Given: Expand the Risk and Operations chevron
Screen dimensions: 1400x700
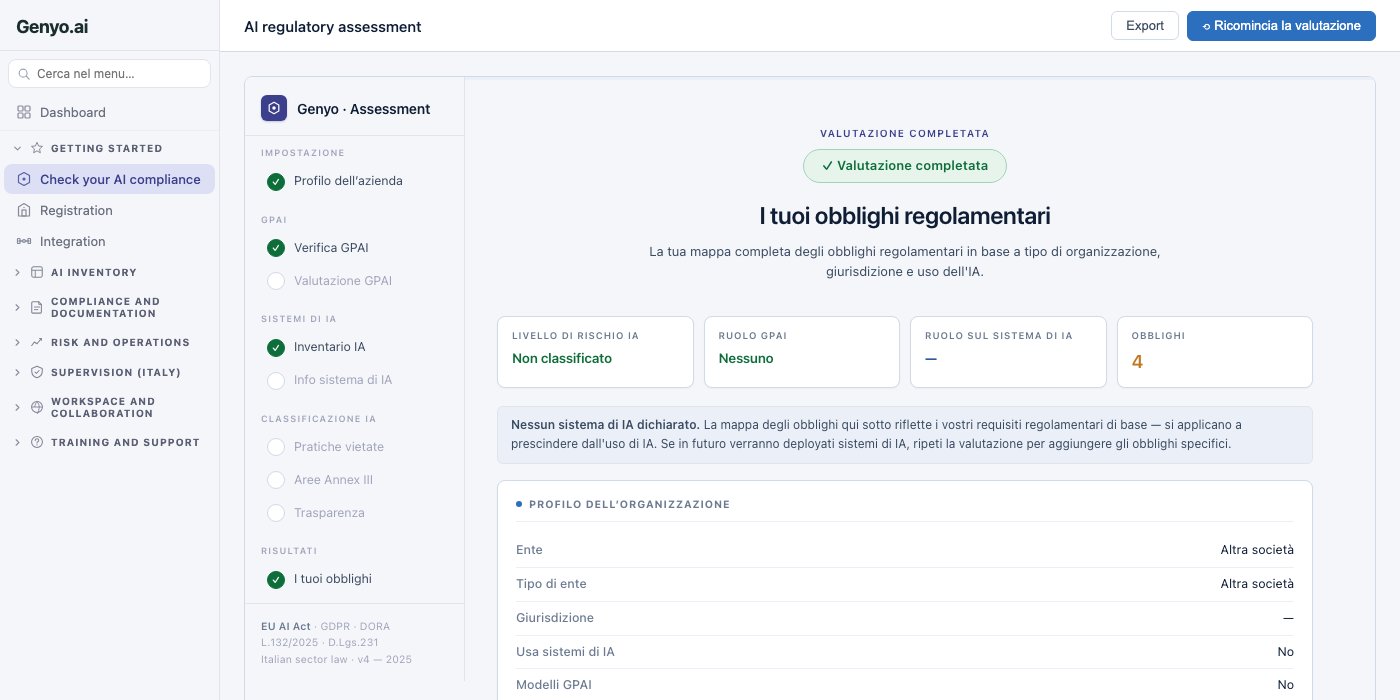Looking at the screenshot, I should (x=17, y=342).
